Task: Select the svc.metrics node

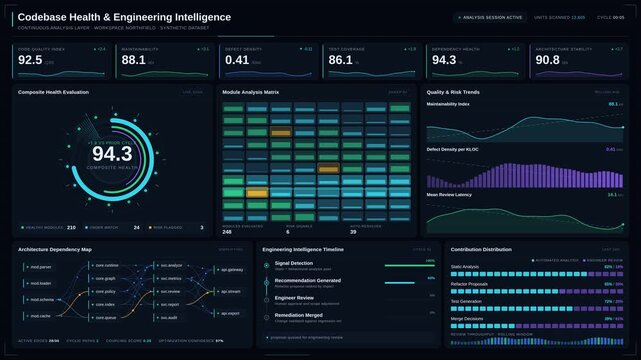Action: (169, 278)
